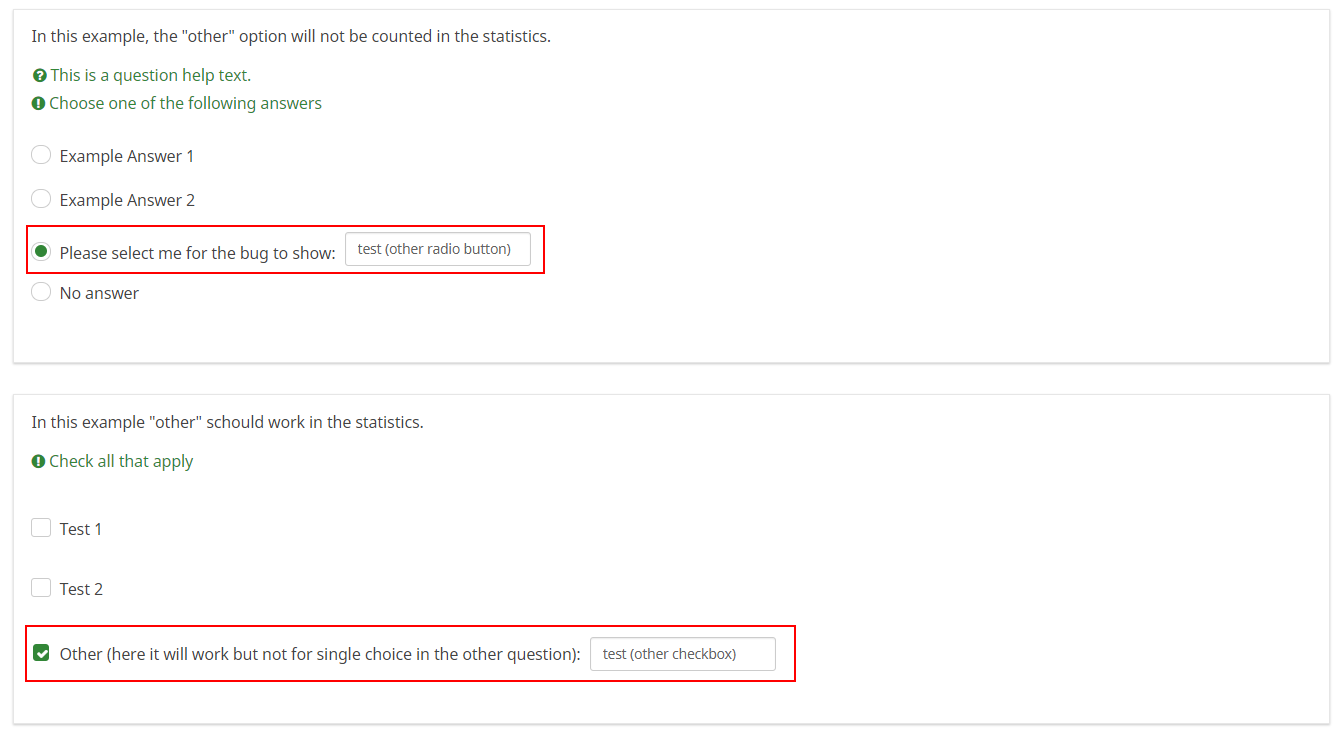Select the 'Example Answer 2' radio button
Image resolution: width=1336 pixels, height=735 pixels.
tap(41, 199)
